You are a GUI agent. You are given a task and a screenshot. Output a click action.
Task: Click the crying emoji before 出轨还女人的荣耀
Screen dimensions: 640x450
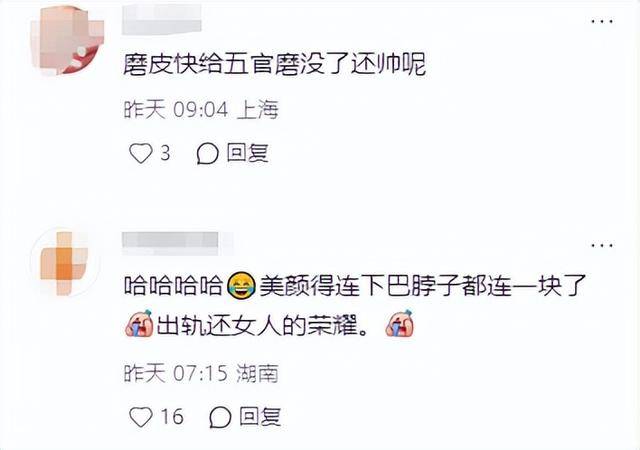coord(139,323)
